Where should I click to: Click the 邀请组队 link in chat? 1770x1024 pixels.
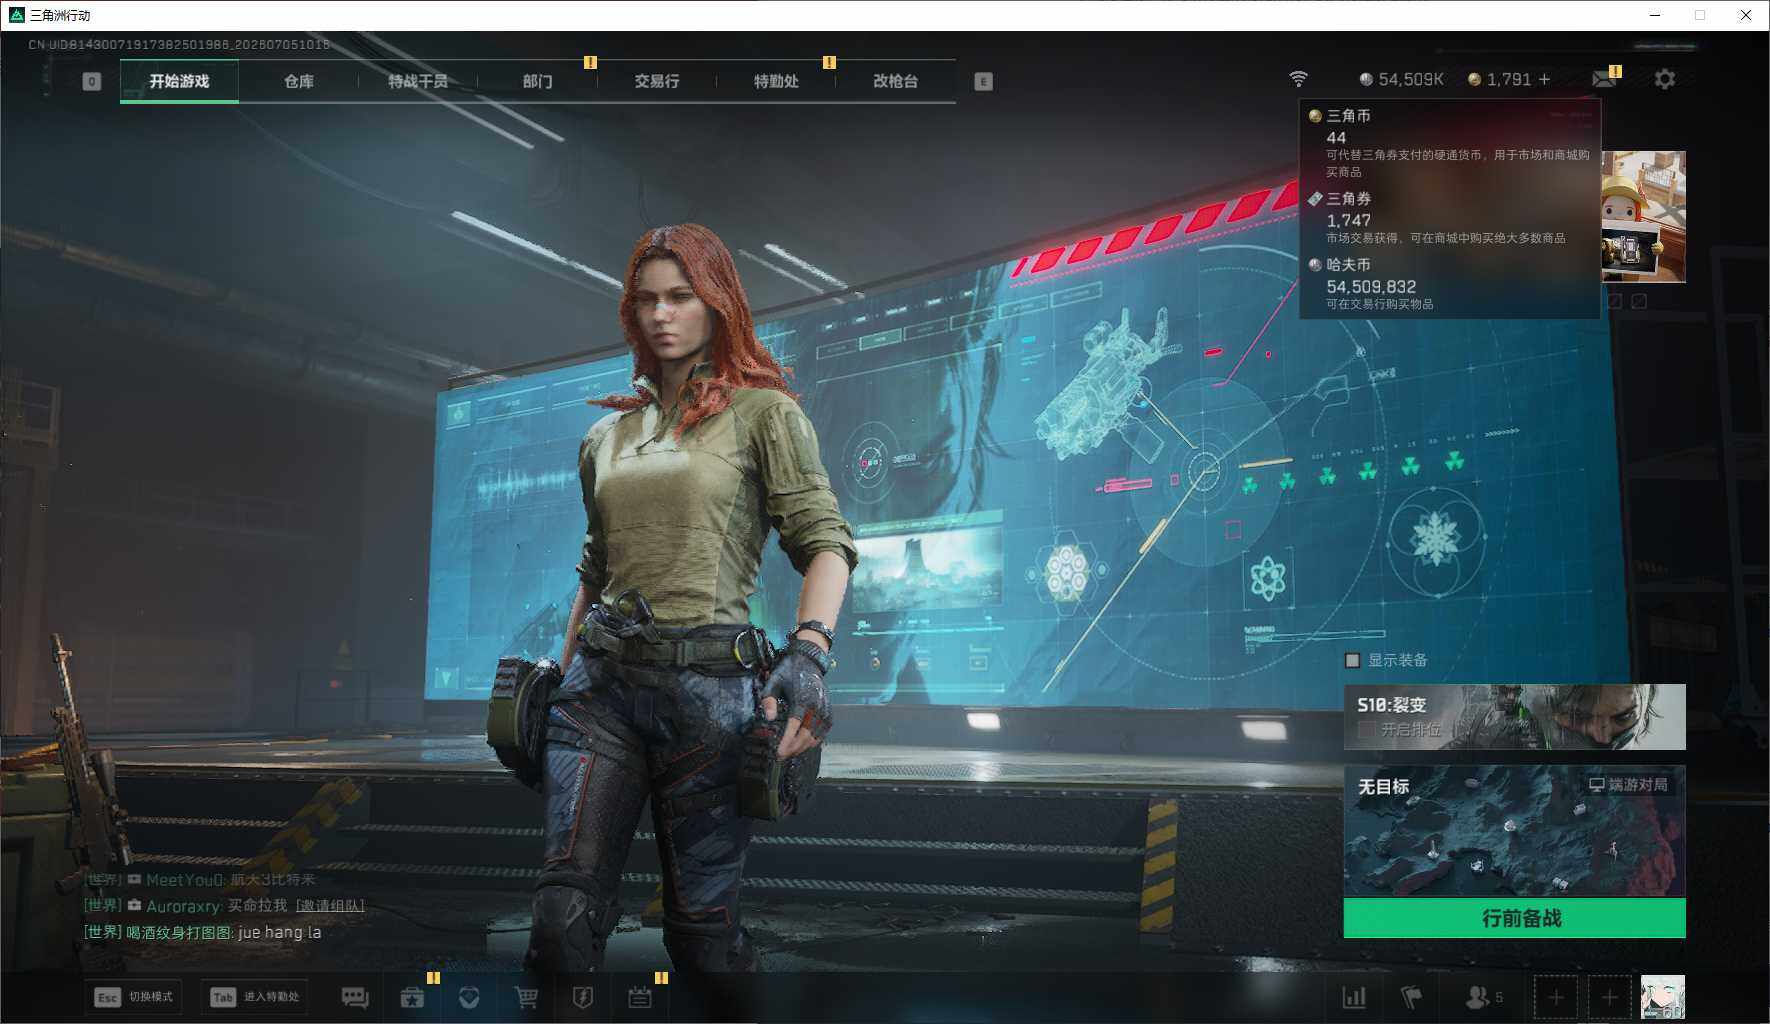(x=330, y=906)
